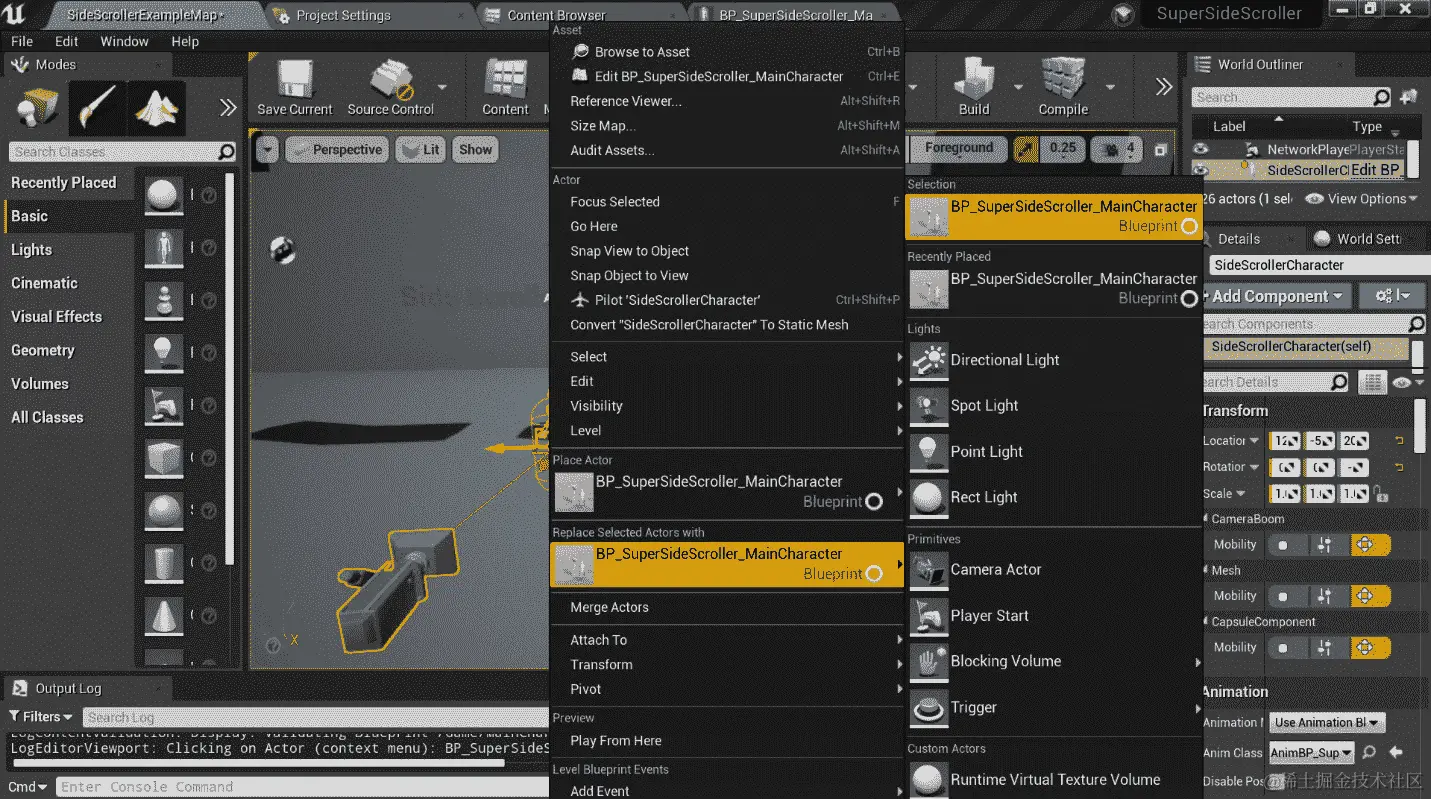The image size is (1431, 799).
Task: Click the actor name field SideScrollerCharacter
Action: click(1318, 265)
